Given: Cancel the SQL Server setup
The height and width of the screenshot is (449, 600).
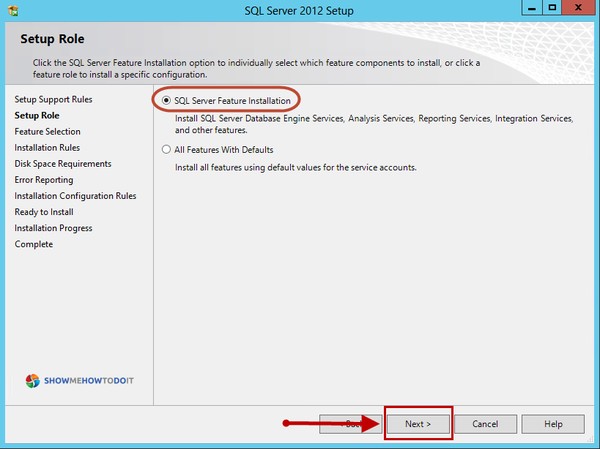Looking at the screenshot, I should (x=485, y=424).
